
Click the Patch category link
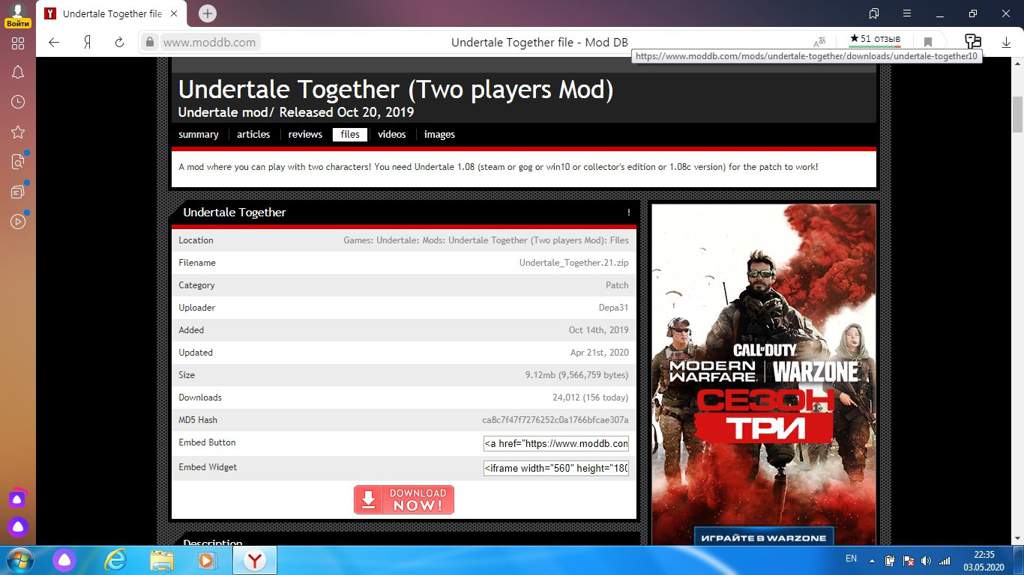(616, 286)
